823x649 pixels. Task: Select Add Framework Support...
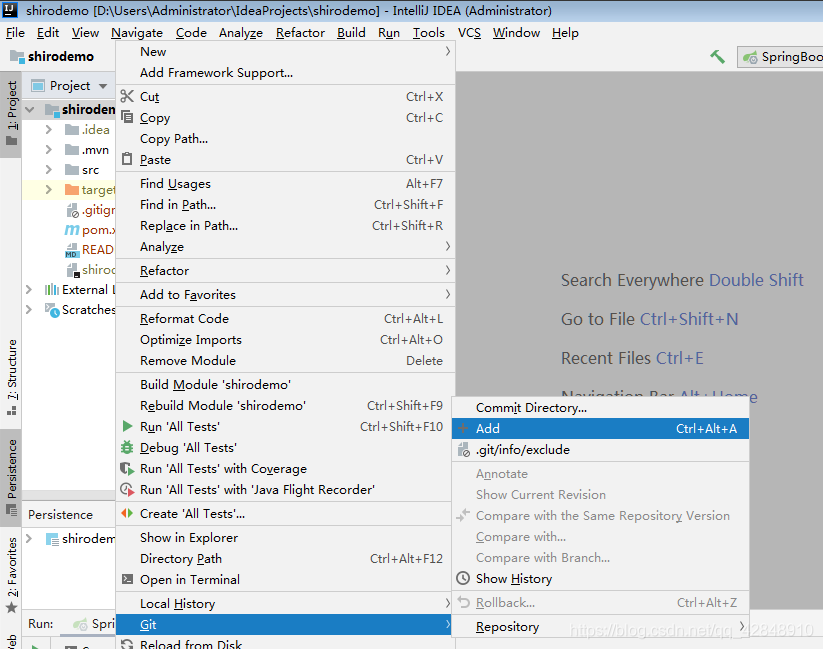pos(285,72)
